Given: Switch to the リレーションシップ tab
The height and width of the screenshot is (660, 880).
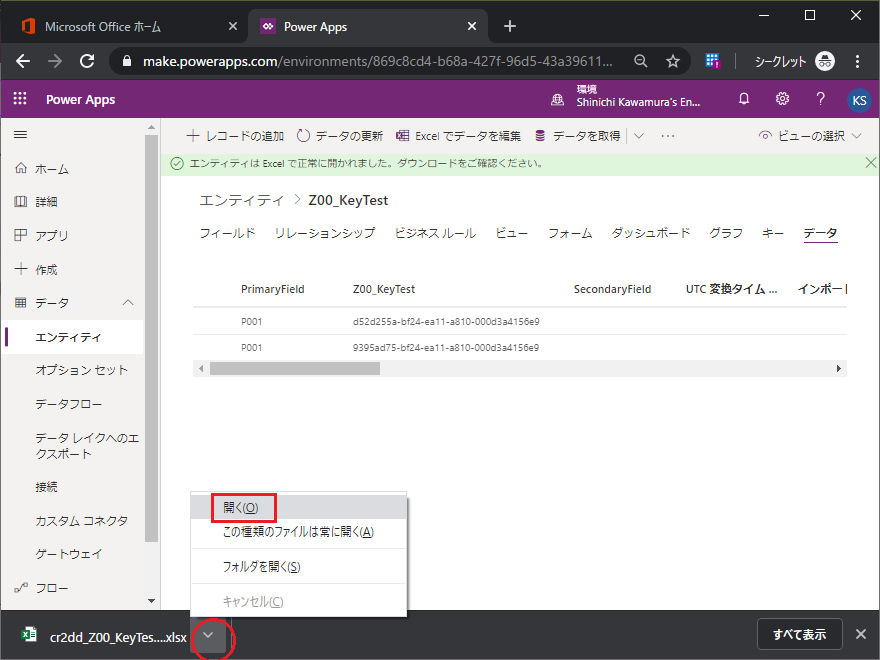Looking at the screenshot, I should tap(325, 233).
